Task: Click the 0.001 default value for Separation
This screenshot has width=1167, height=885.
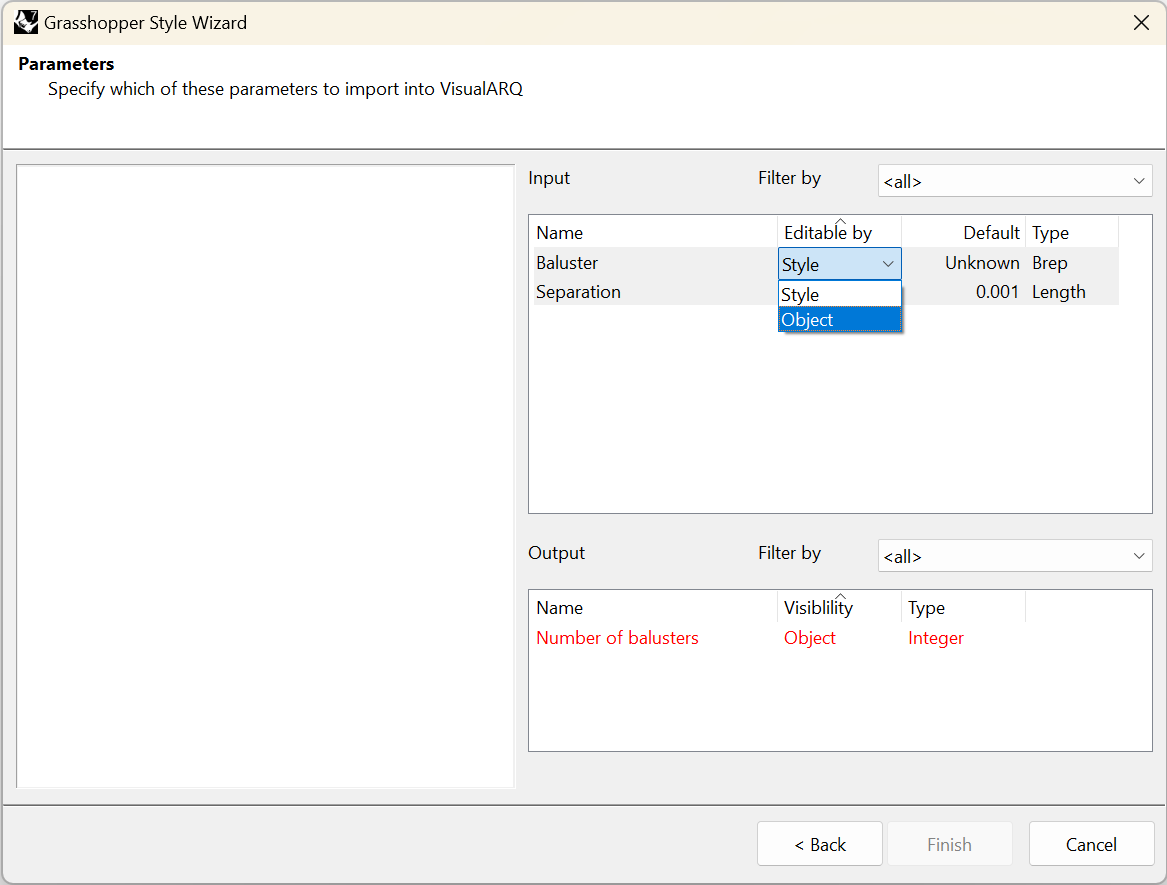Action: [x=997, y=292]
